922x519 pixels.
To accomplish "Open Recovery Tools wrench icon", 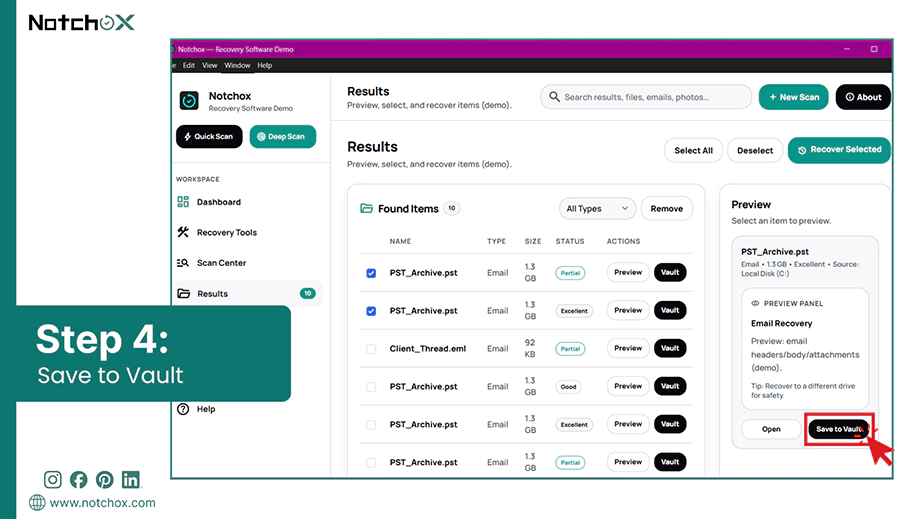I will click(x=183, y=232).
